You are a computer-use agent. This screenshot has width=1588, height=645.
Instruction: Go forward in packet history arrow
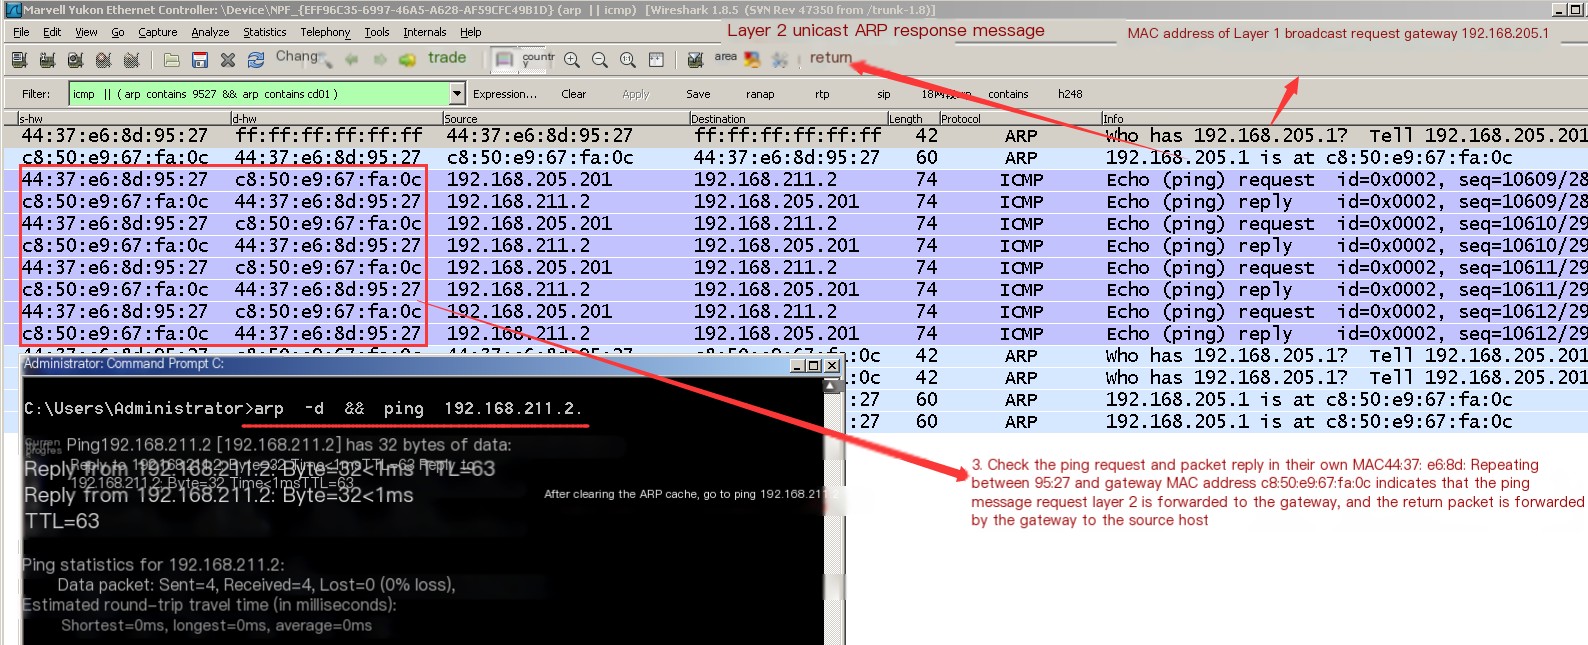pyautogui.click(x=380, y=60)
